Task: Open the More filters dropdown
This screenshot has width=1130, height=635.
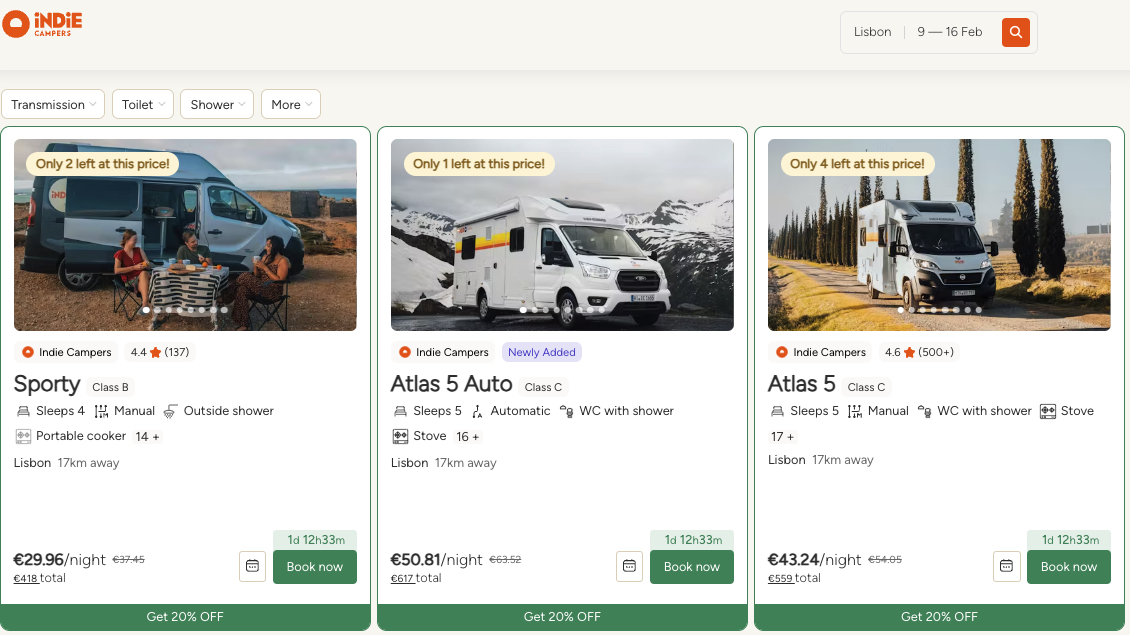Action: 291,104
